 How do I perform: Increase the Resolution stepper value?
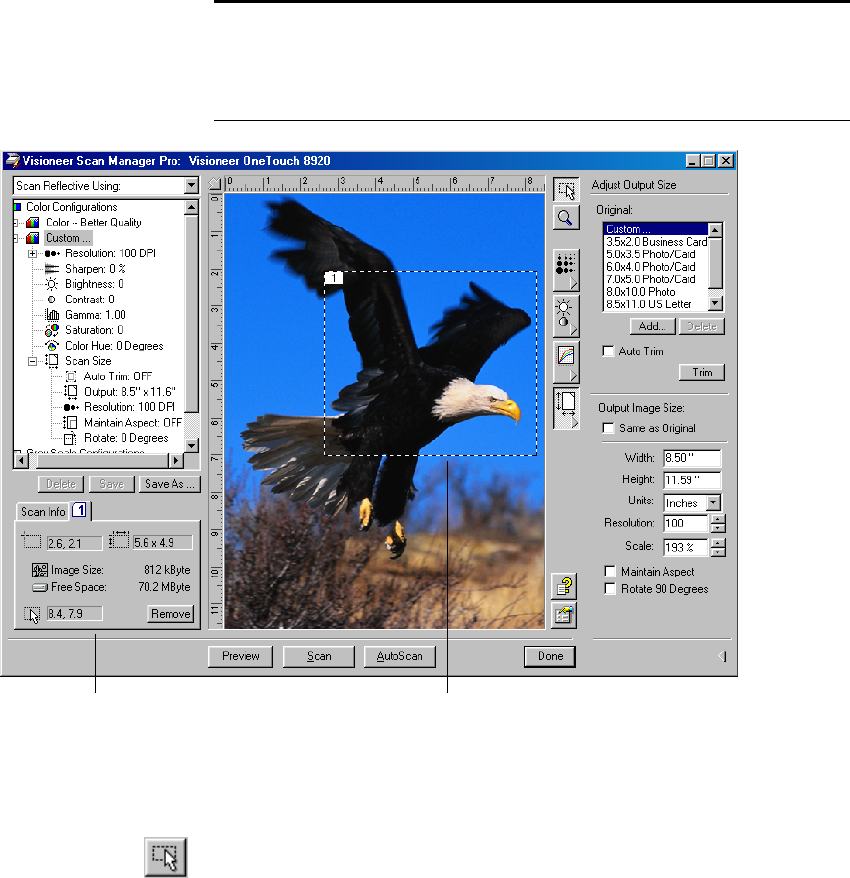[718, 519]
